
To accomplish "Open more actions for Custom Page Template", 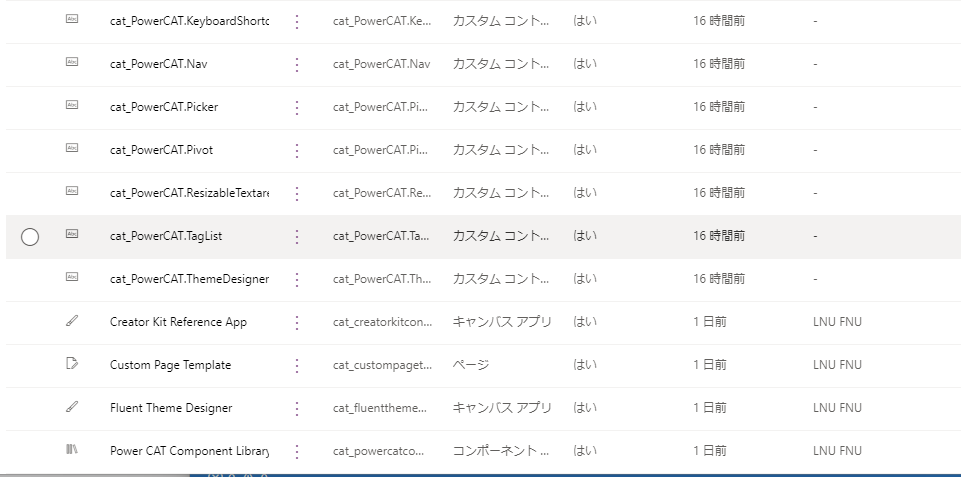I will (x=297, y=365).
